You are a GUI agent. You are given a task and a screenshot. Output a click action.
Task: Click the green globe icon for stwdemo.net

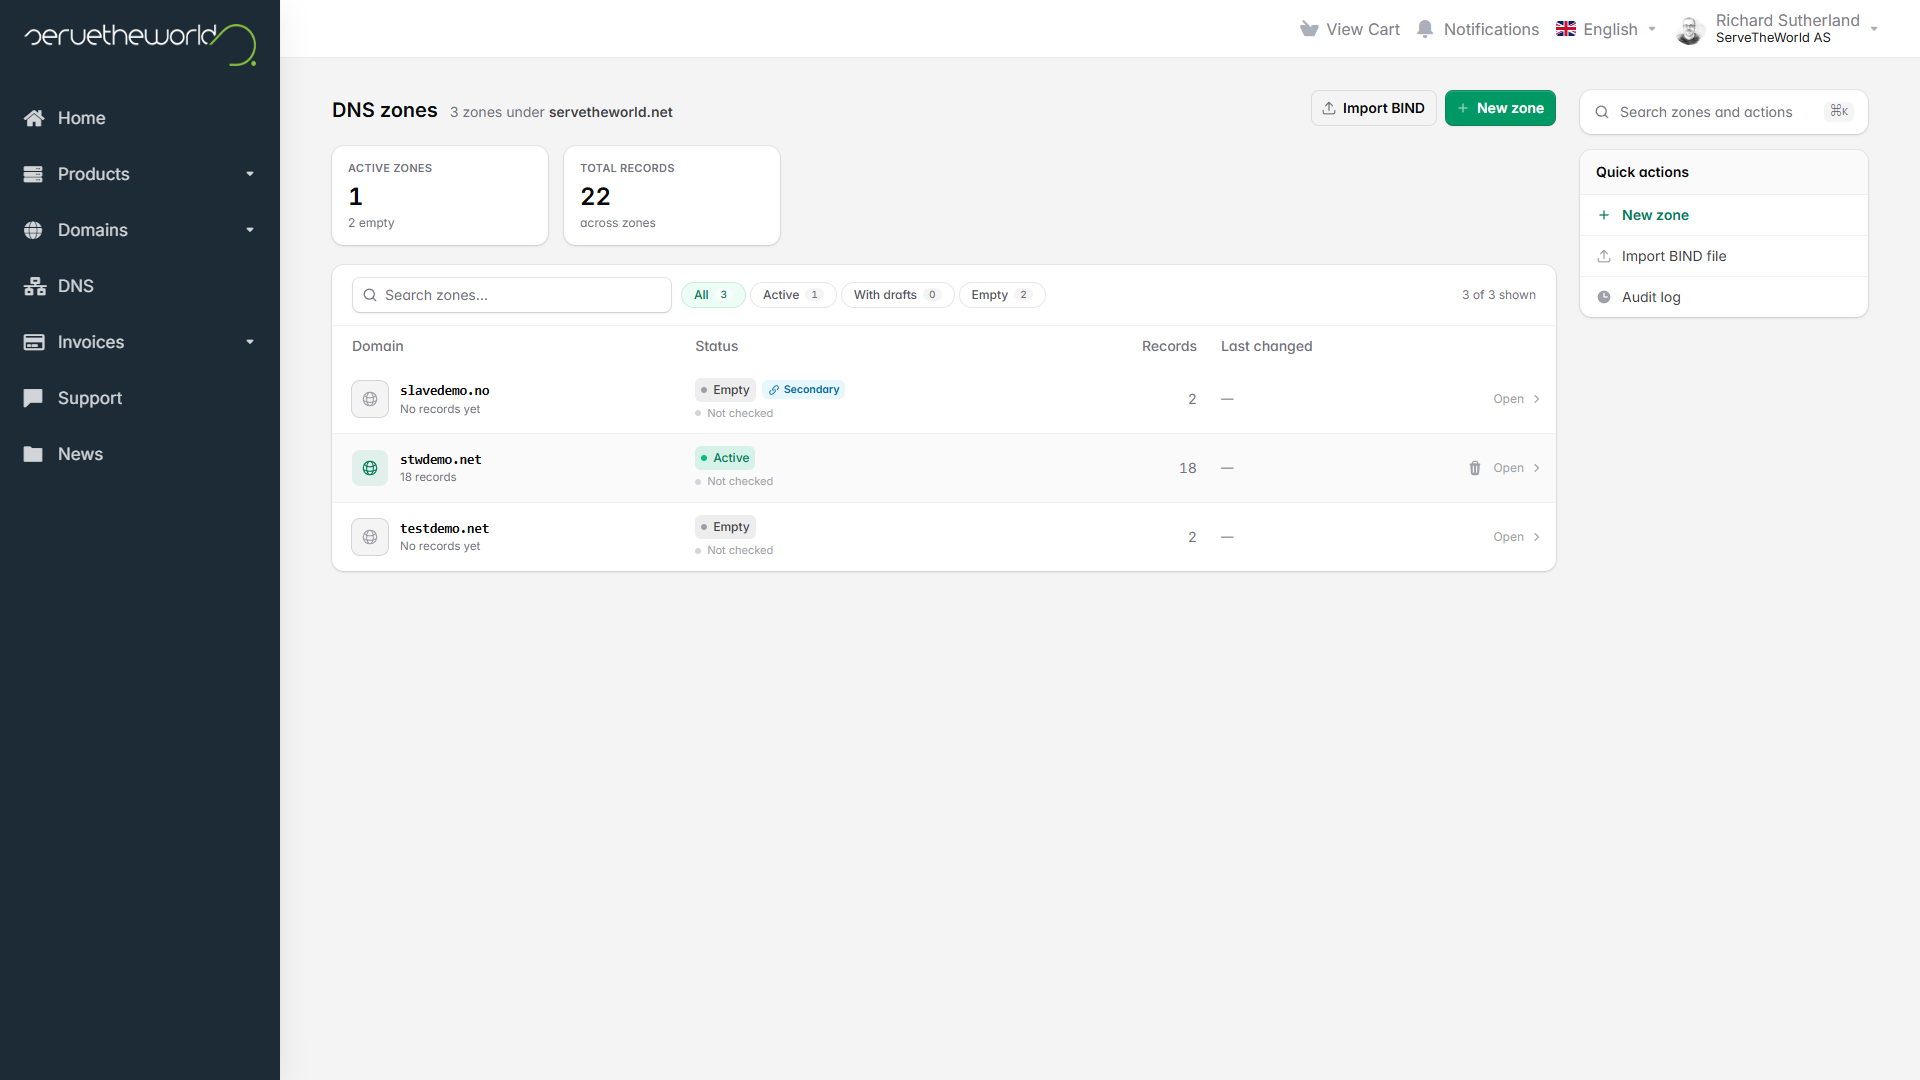click(x=370, y=468)
